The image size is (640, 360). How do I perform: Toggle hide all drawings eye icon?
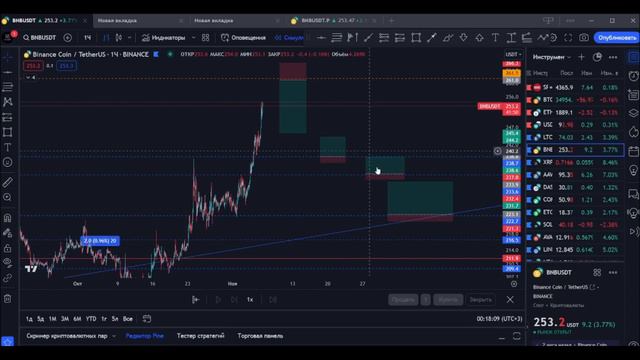coord(7,262)
